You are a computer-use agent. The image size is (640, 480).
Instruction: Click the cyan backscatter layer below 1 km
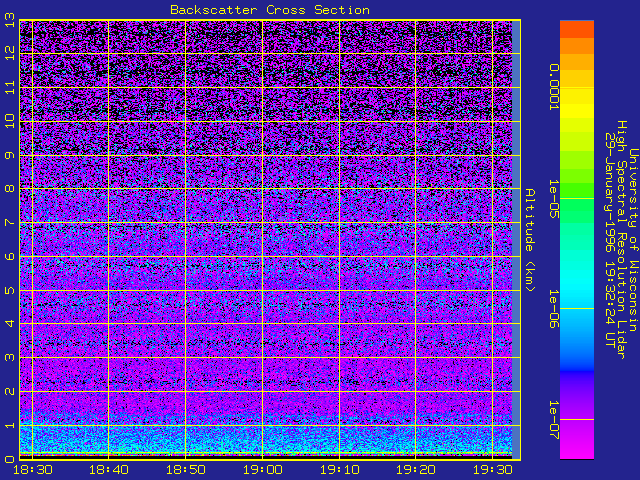(265, 440)
